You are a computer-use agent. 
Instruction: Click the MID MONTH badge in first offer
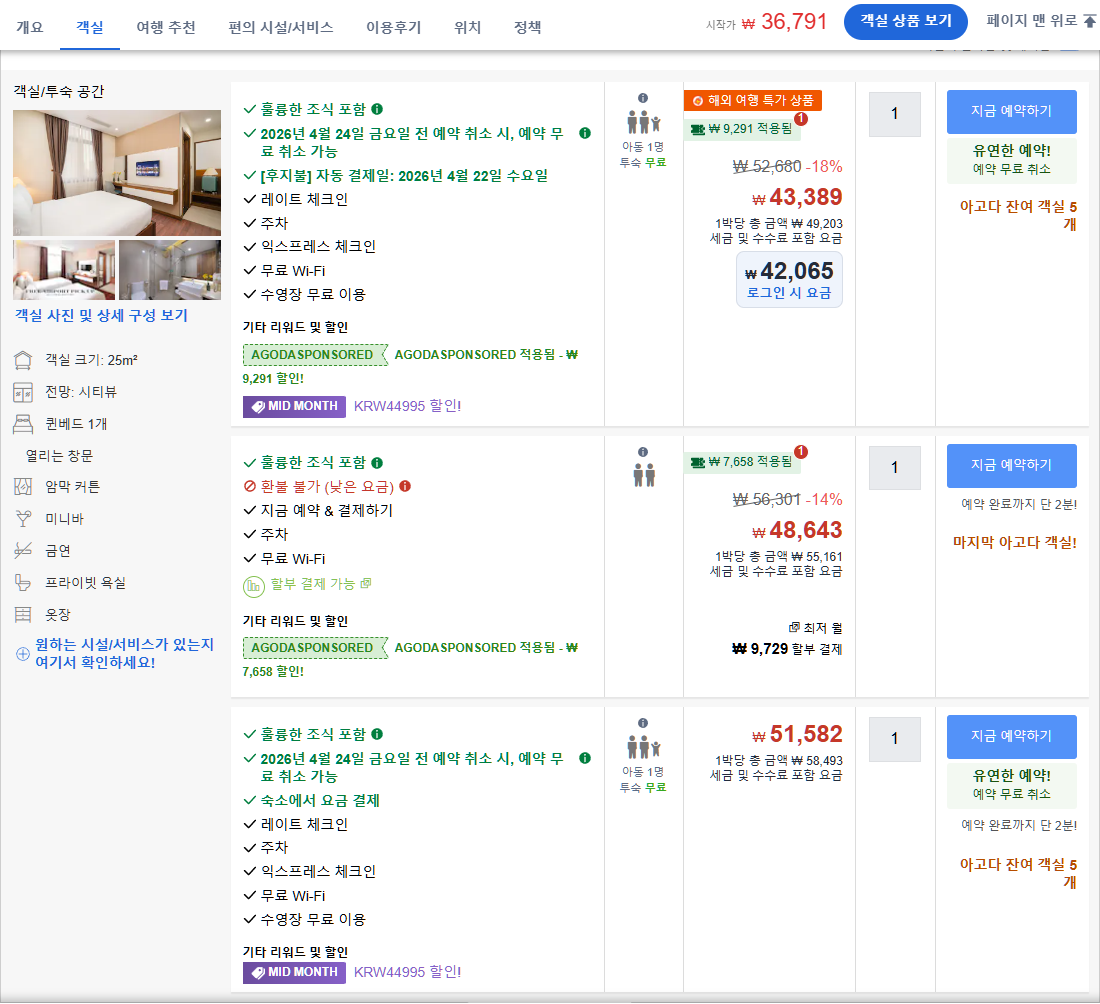[x=294, y=406]
